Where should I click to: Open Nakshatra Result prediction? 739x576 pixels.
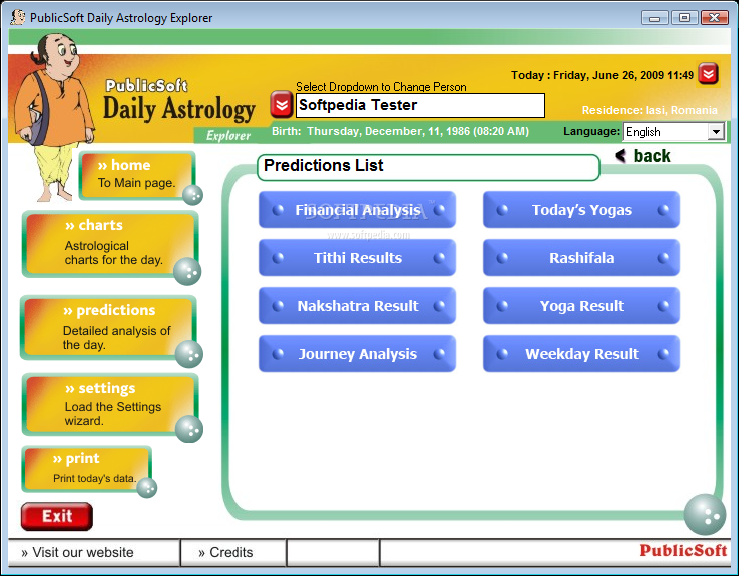tap(357, 306)
